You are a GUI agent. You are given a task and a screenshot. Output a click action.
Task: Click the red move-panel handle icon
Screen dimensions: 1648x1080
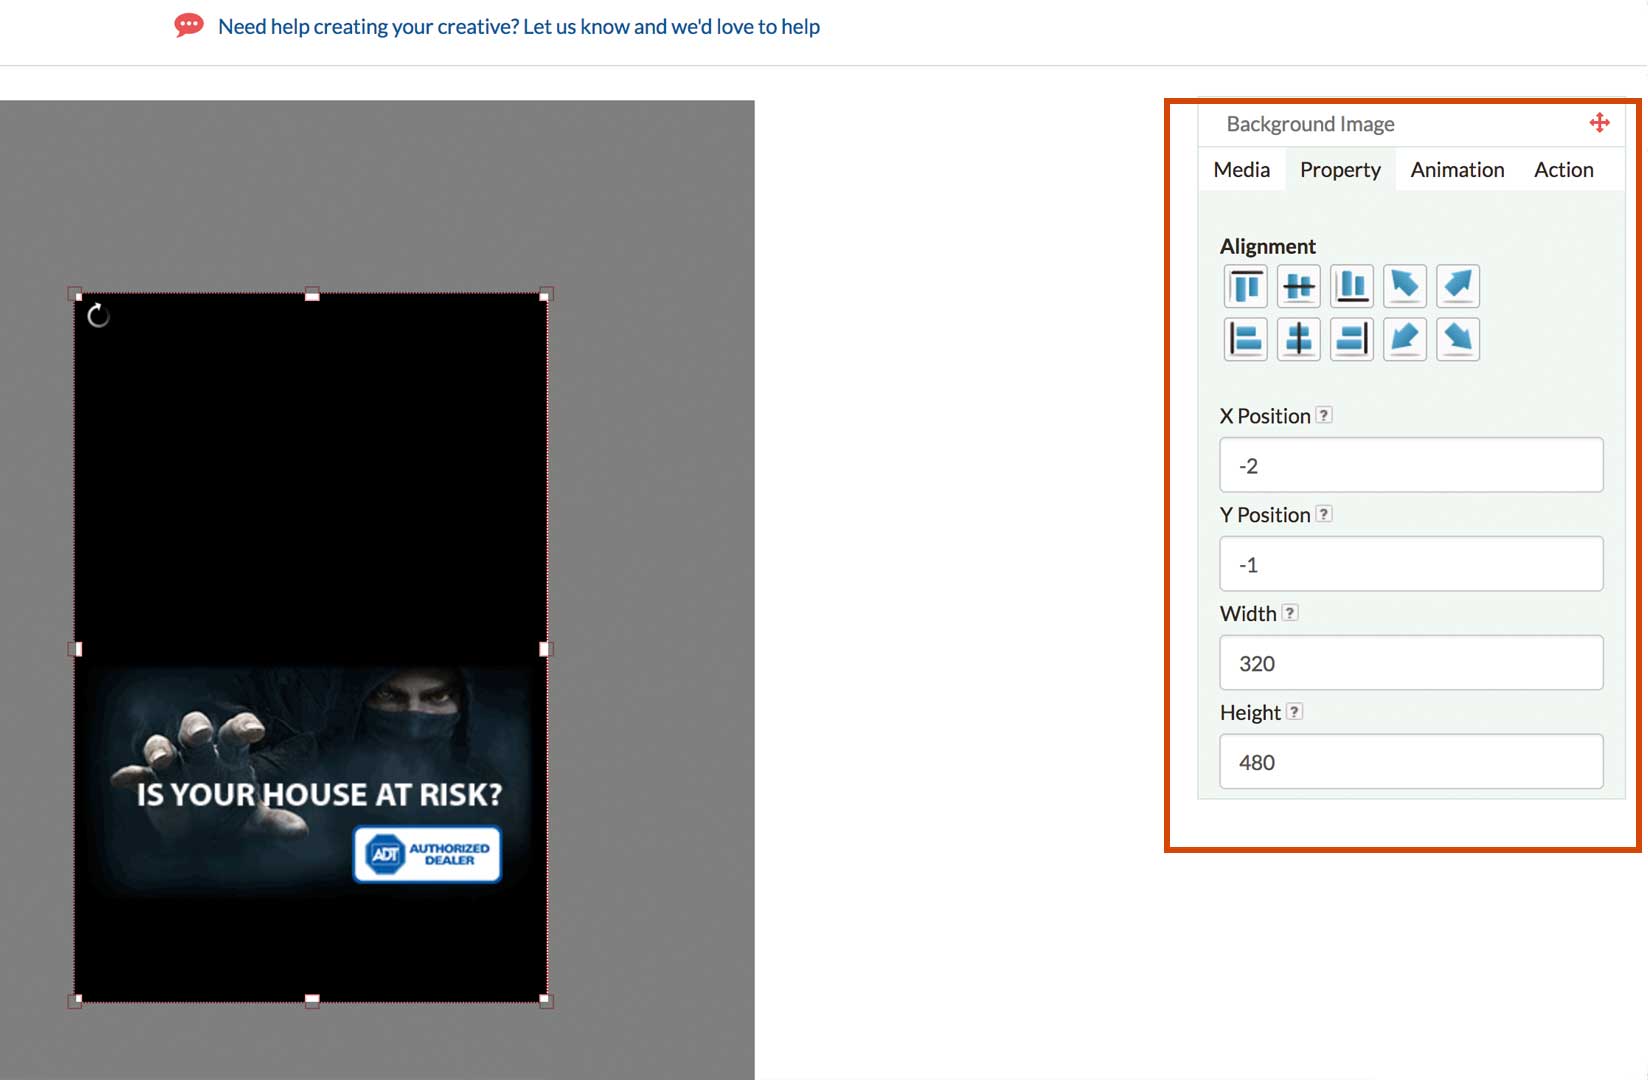[1599, 123]
